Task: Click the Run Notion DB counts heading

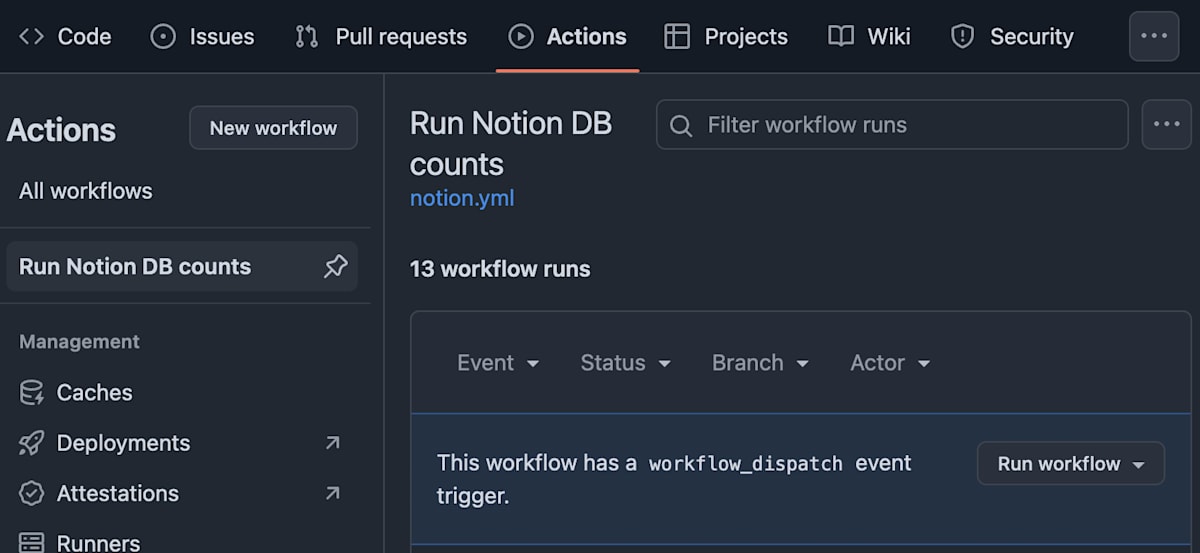Action: pyautogui.click(x=511, y=143)
